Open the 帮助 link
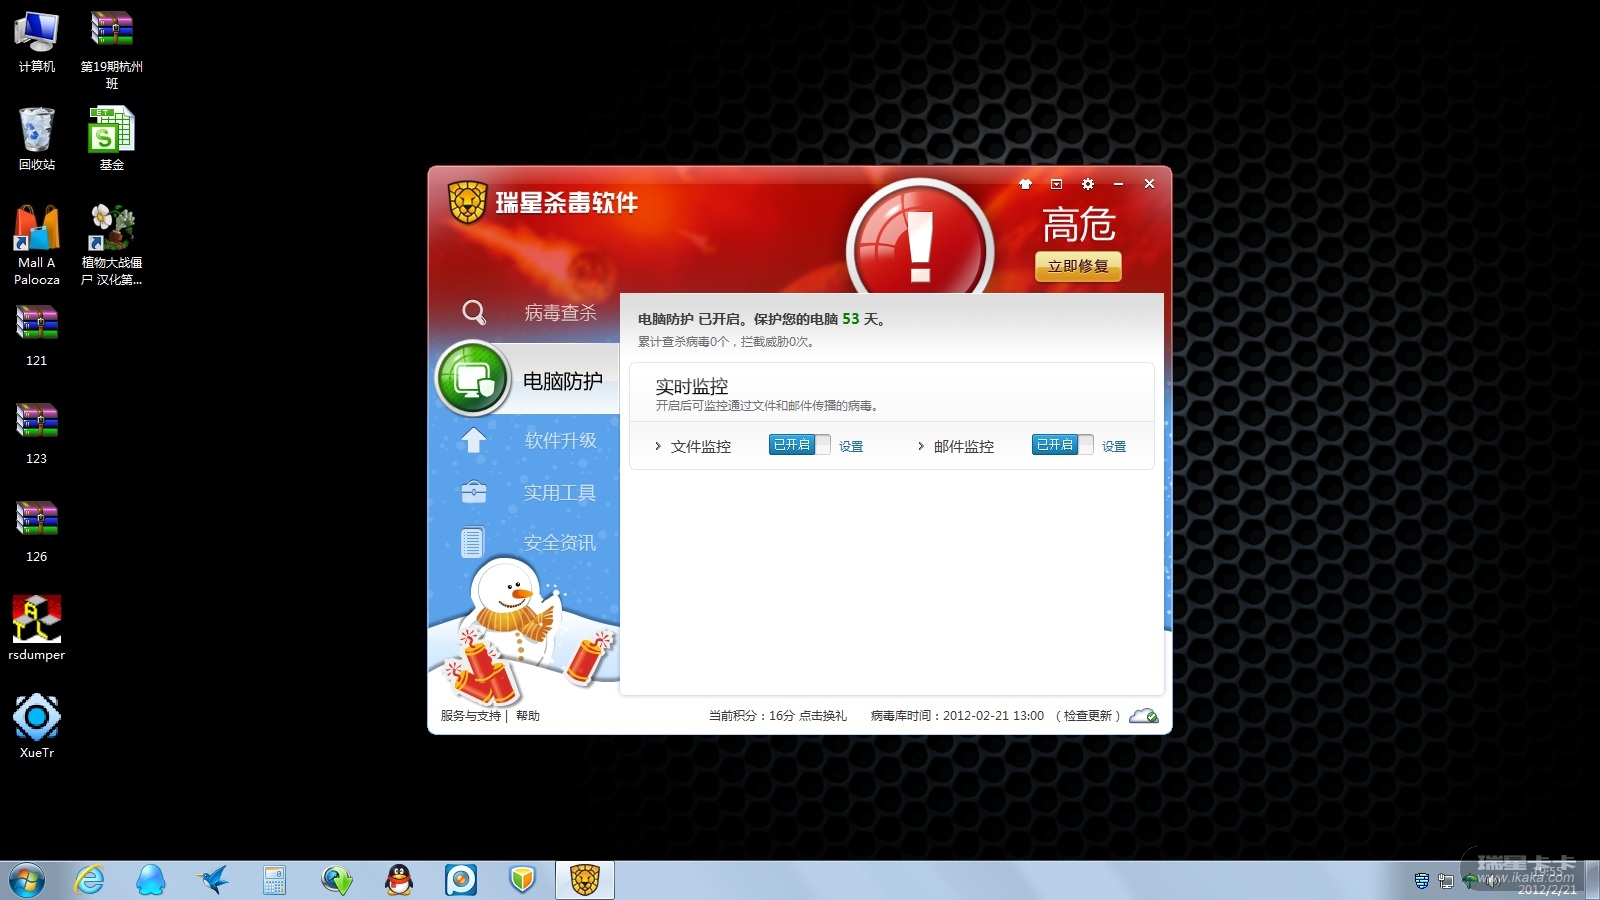Image resolution: width=1600 pixels, height=900 pixels. 528,716
